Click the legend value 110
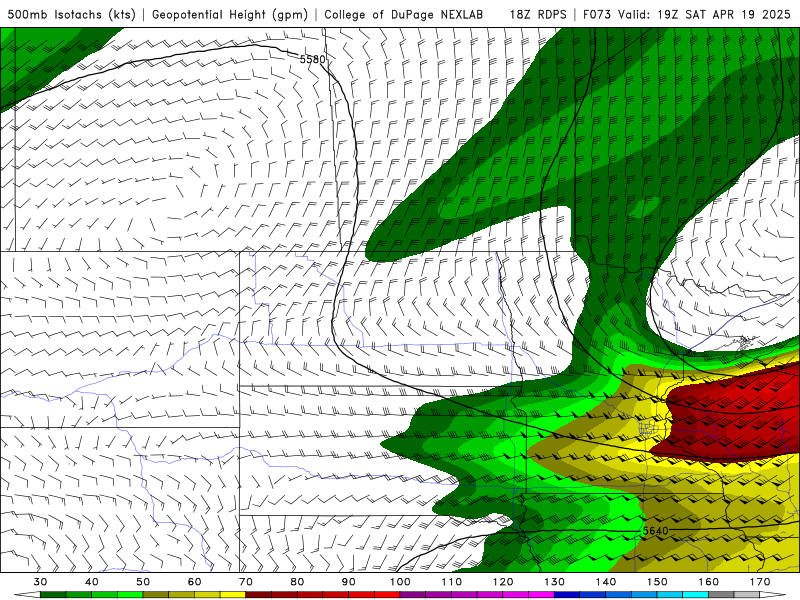 [x=452, y=582]
